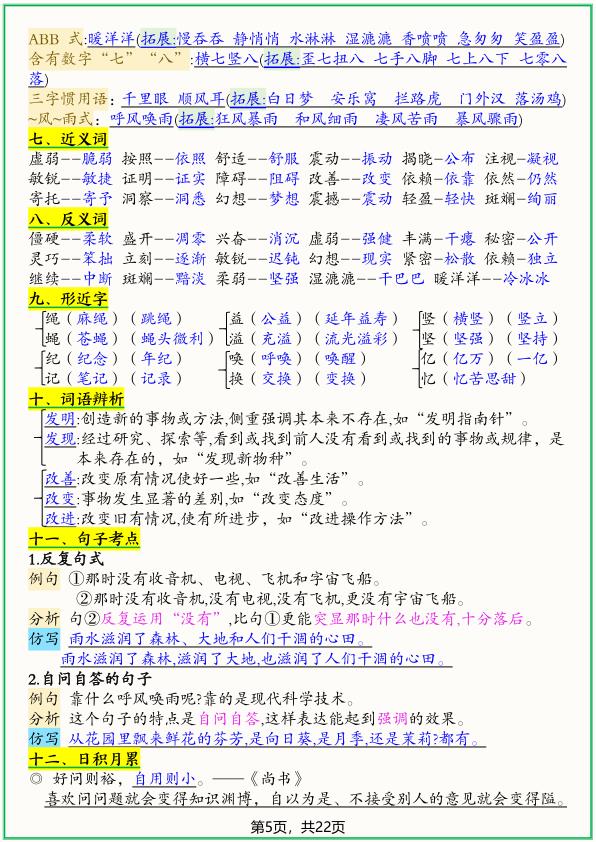Click the idiom 忆苦思甜

coord(484,379)
